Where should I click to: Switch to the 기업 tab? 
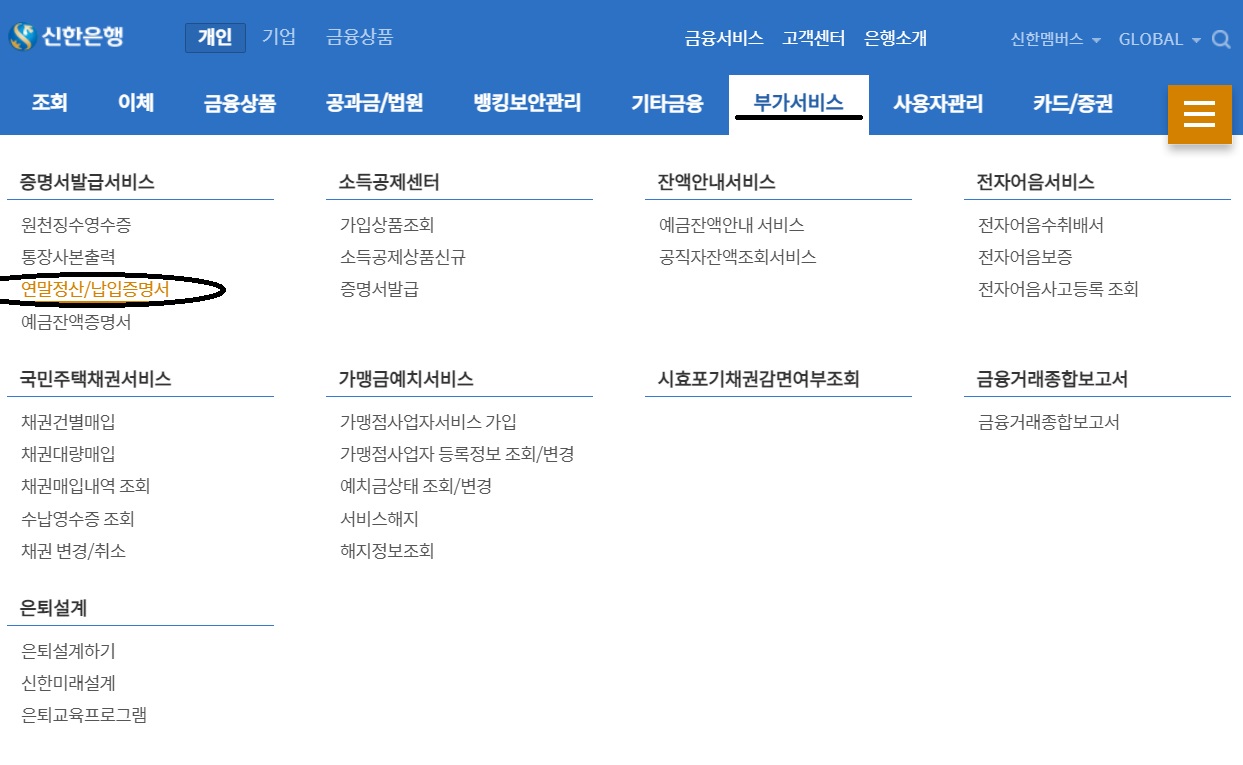coord(279,38)
